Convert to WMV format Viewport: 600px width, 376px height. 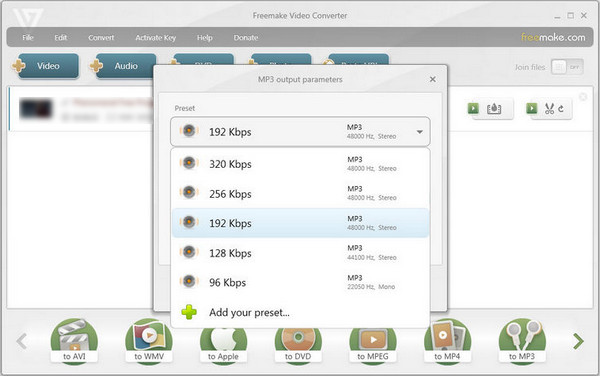(149, 342)
